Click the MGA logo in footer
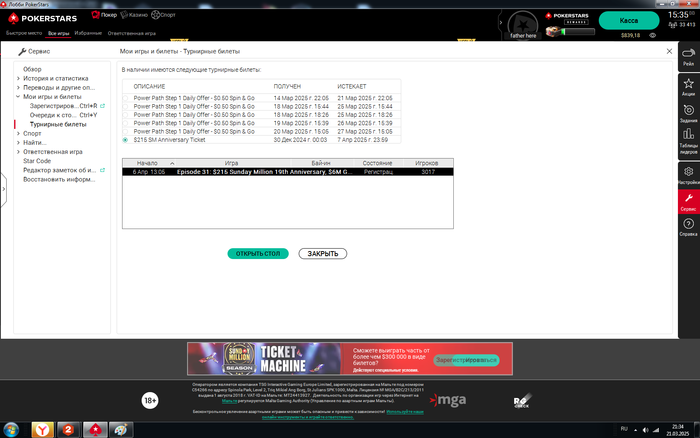 click(x=448, y=400)
